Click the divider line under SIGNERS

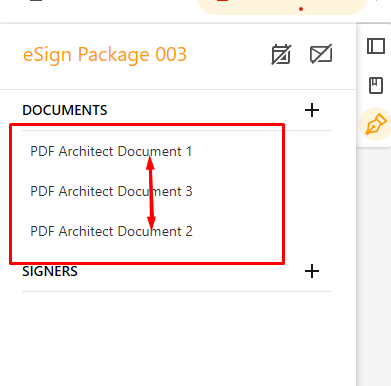coord(177,291)
